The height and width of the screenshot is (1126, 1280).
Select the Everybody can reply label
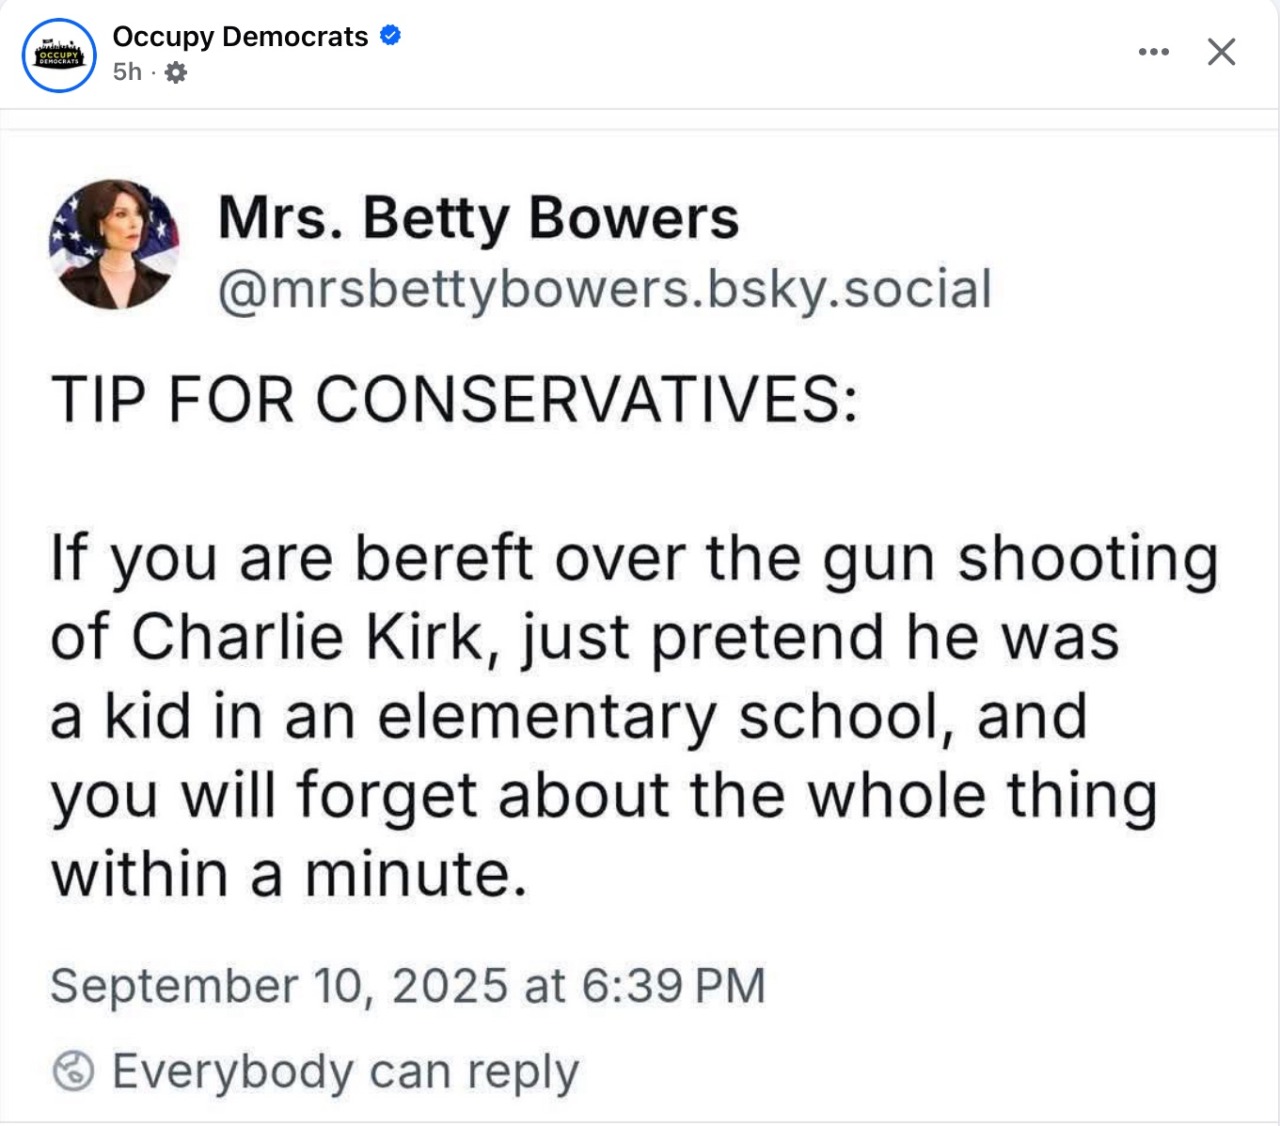pyautogui.click(x=345, y=1071)
